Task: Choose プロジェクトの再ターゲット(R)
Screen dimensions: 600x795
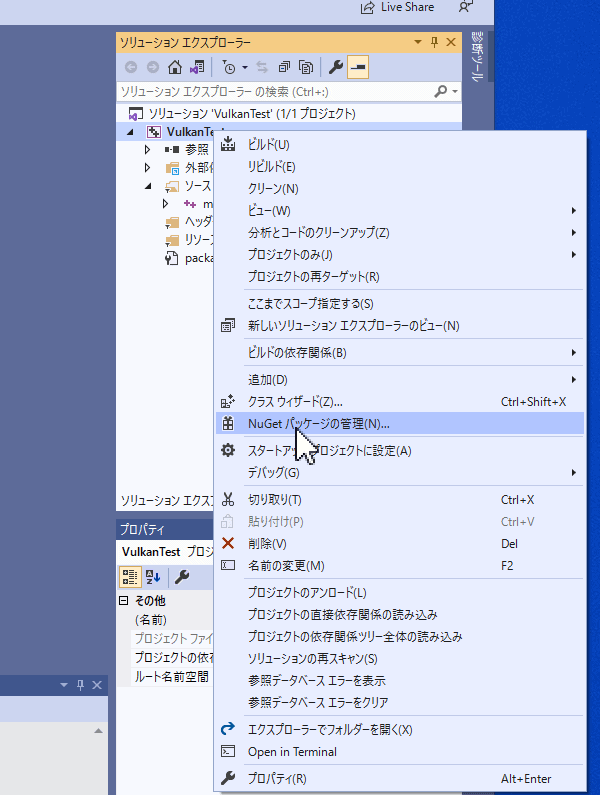Action: pyautogui.click(x=400, y=276)
